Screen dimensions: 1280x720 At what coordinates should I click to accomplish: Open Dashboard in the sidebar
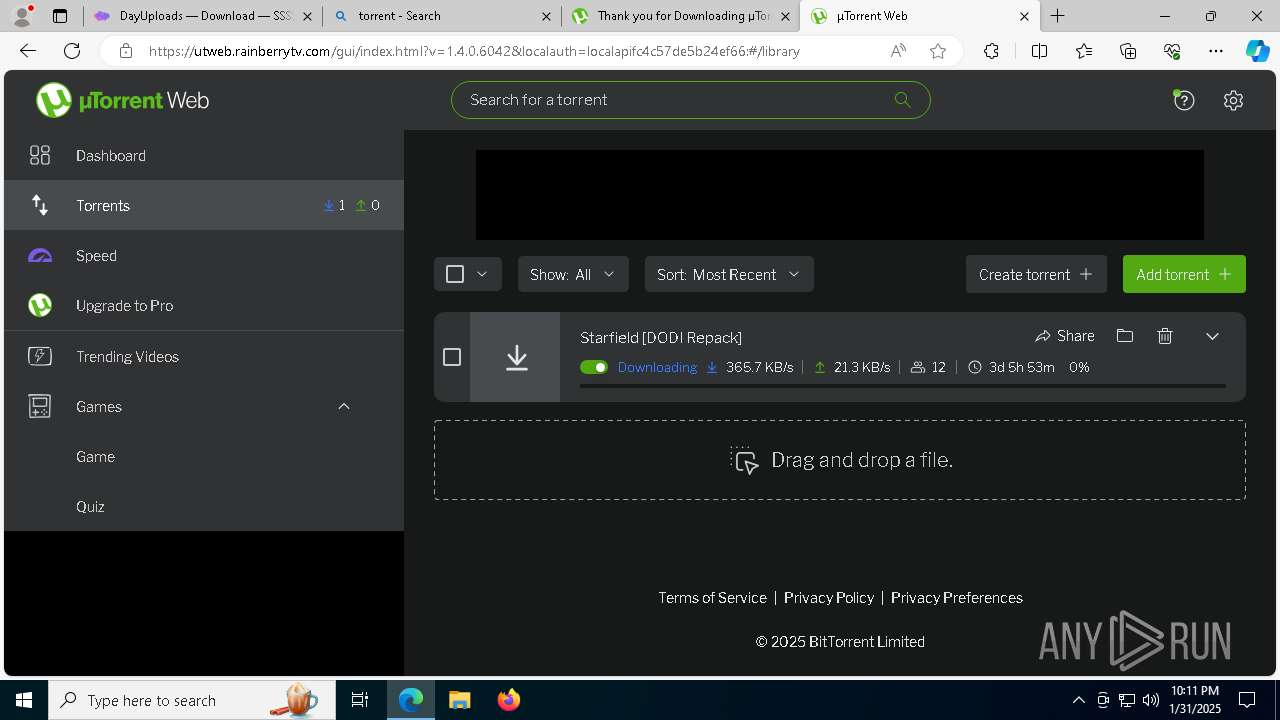(x=204, y=155)
